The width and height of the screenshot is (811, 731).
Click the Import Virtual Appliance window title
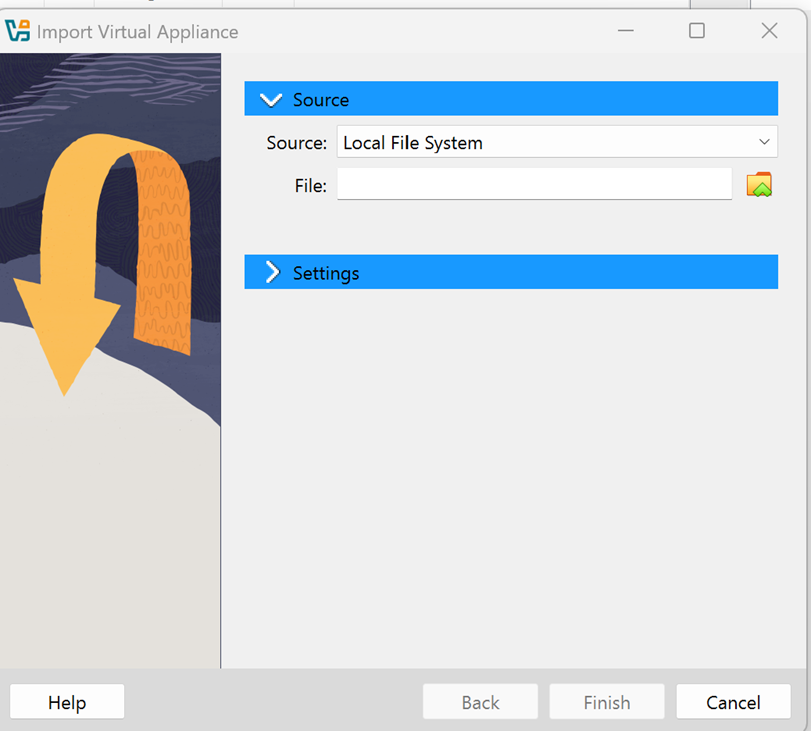[138, 32]
